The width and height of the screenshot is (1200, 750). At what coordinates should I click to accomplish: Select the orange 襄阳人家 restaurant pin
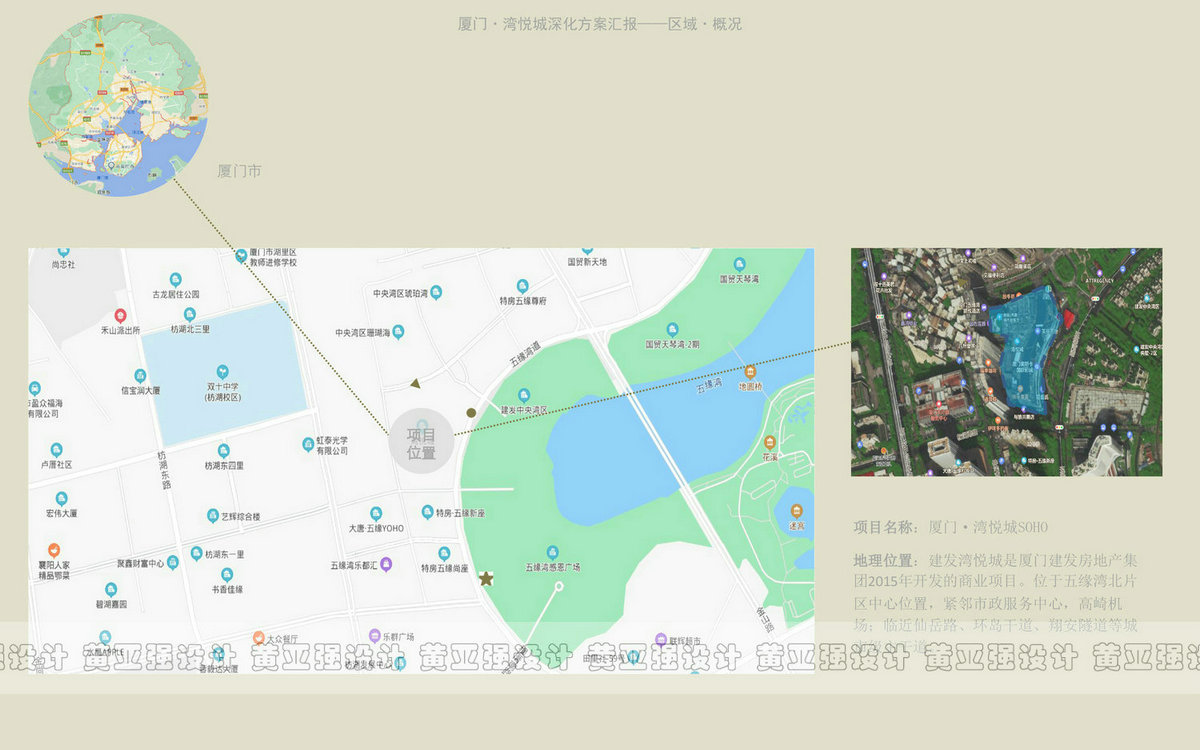tap(54, 550)
